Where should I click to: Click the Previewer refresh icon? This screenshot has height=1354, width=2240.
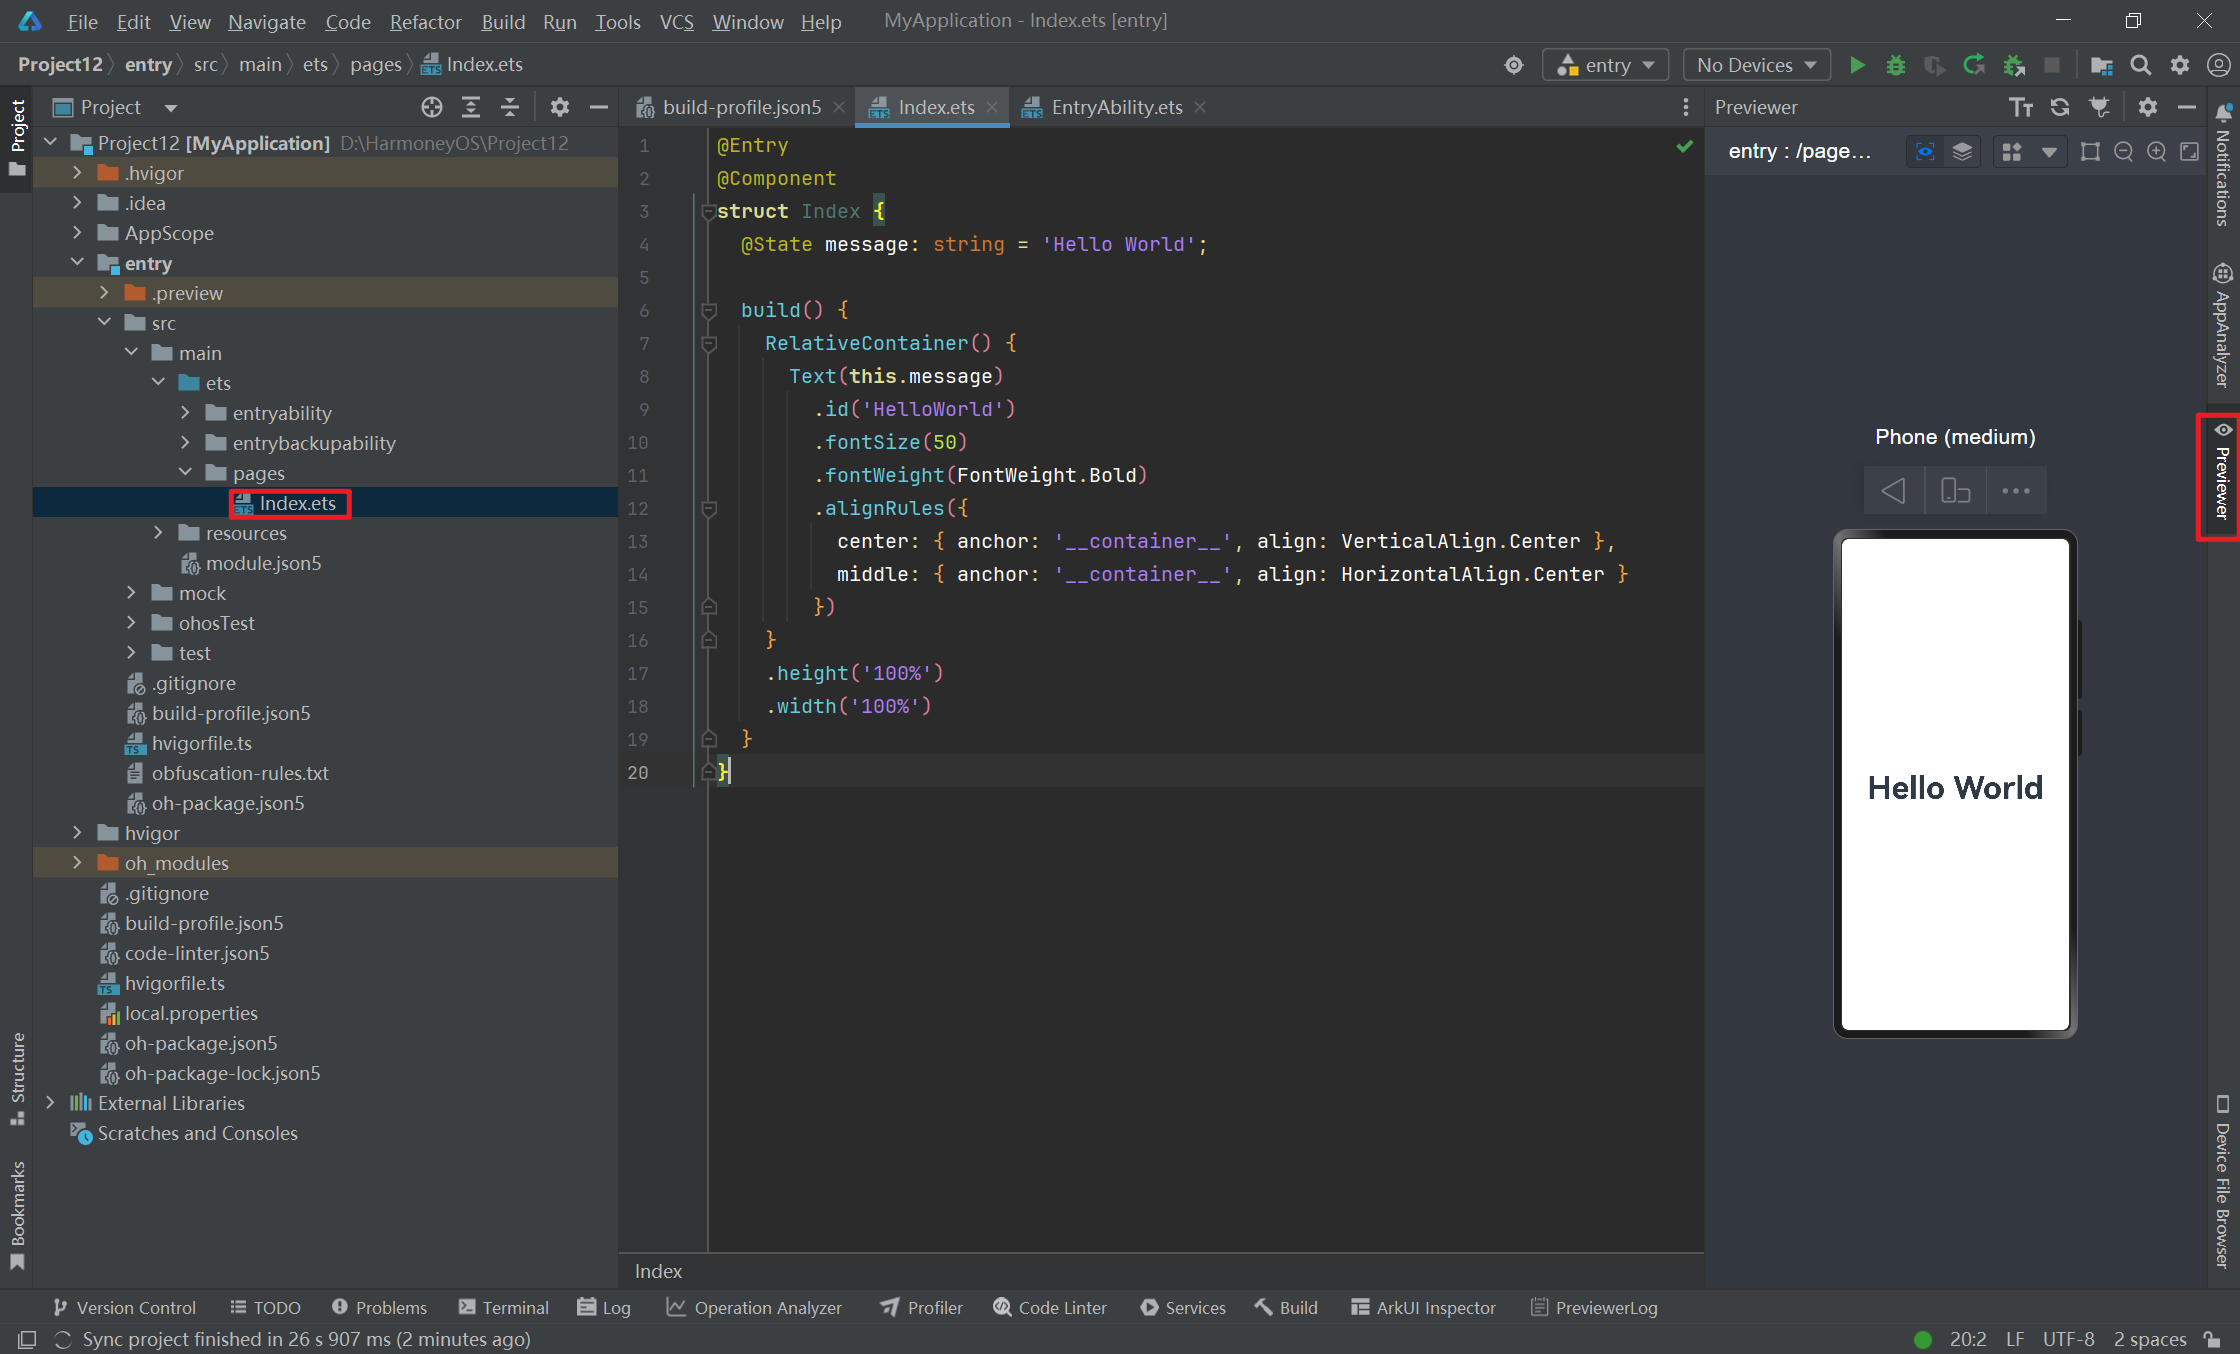point(2059,107)
